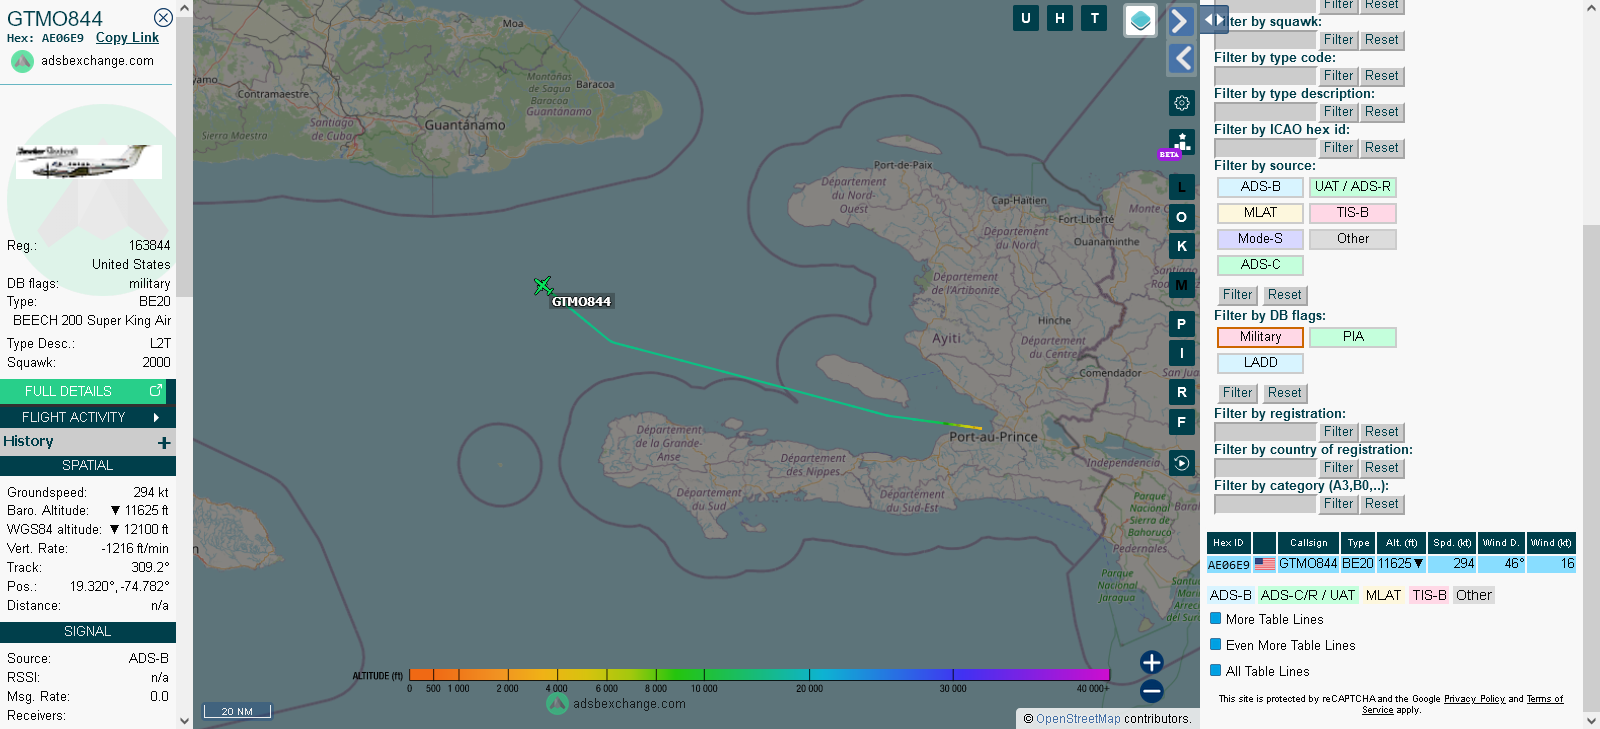Click the aircraft photo thumbnail

(x=88, y=162)
